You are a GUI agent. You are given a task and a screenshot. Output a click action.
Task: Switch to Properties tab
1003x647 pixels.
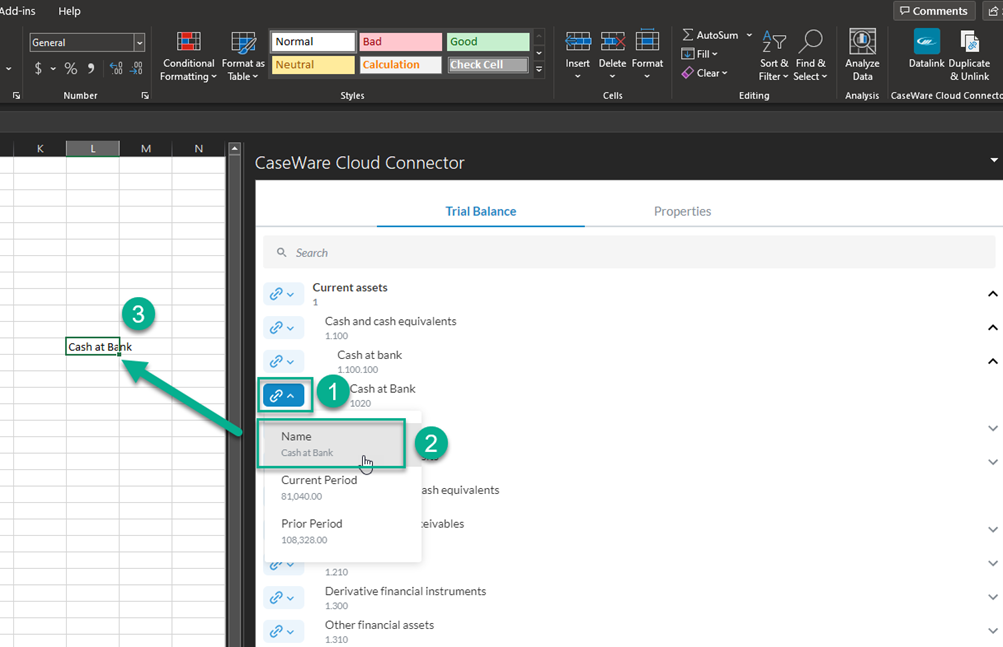tap(682, 211)
